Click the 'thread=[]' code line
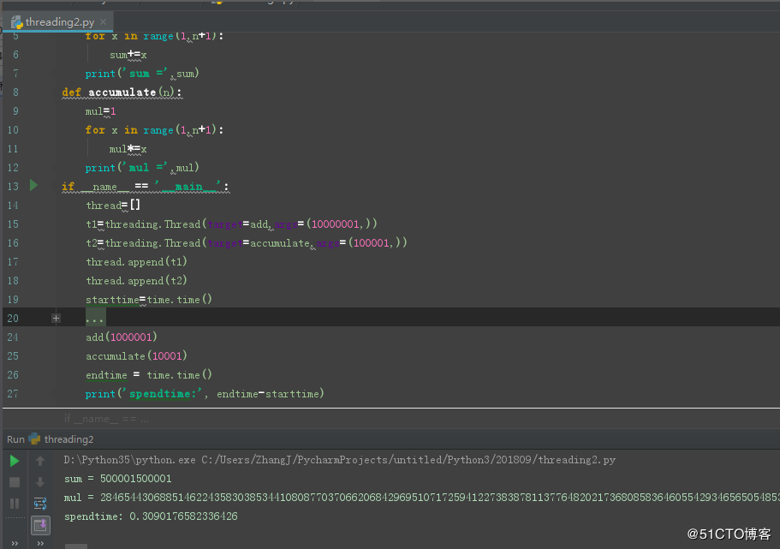This screenshot has height=549, width=780. pos(113,205)
